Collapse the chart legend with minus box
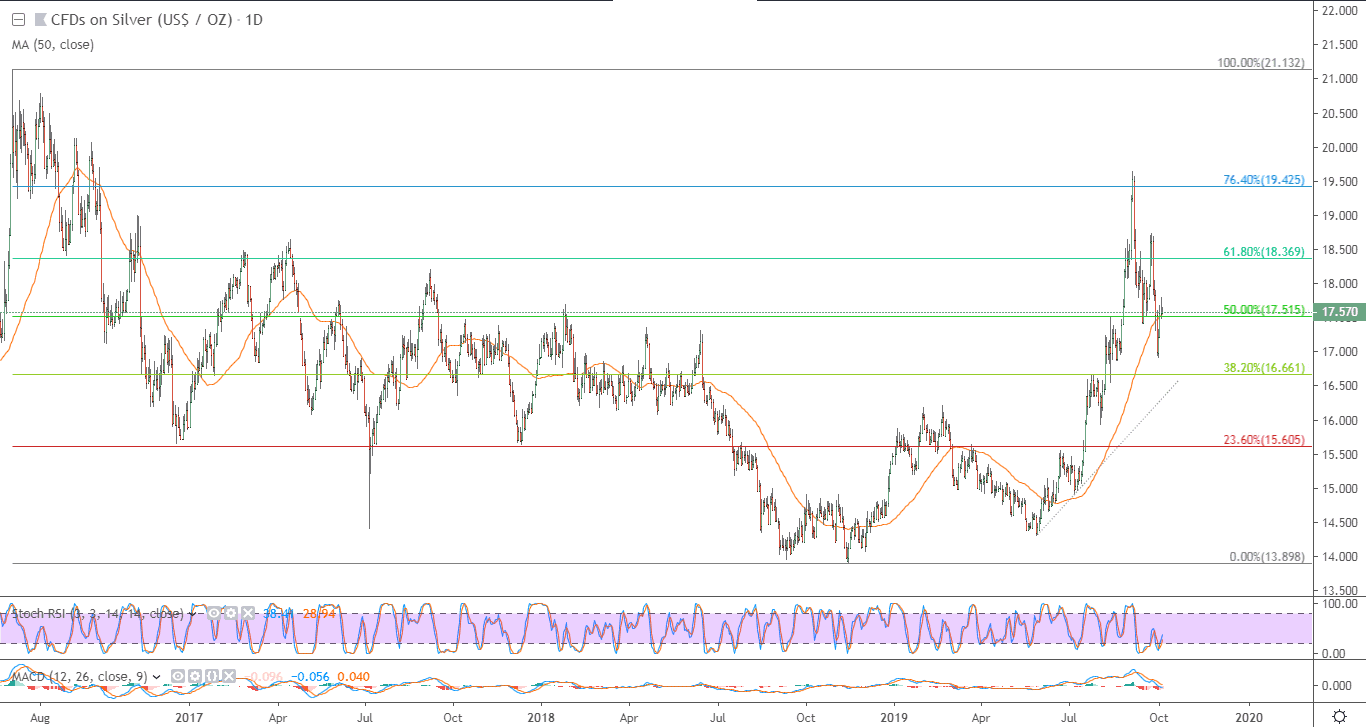 (17, 19)
